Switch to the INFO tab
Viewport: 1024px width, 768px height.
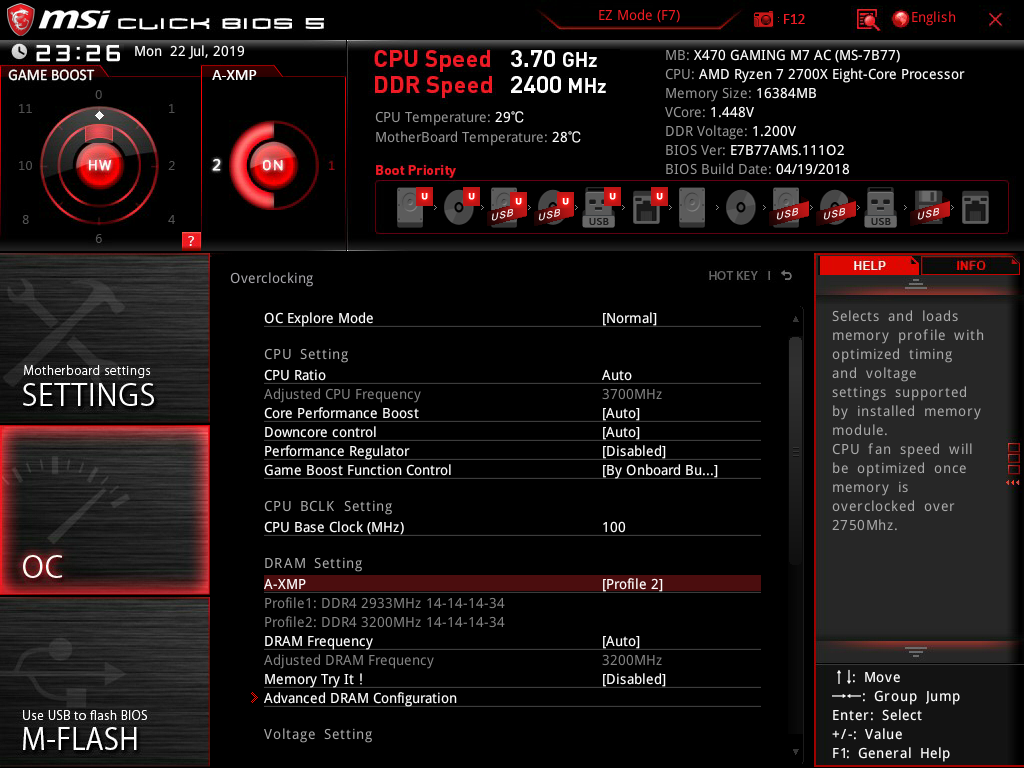pyautogui.click(x=970, y=265)
